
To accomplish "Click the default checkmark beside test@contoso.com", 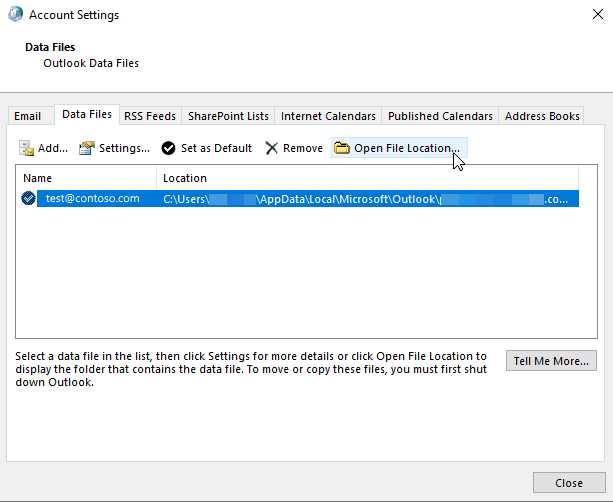I will 28,198.
